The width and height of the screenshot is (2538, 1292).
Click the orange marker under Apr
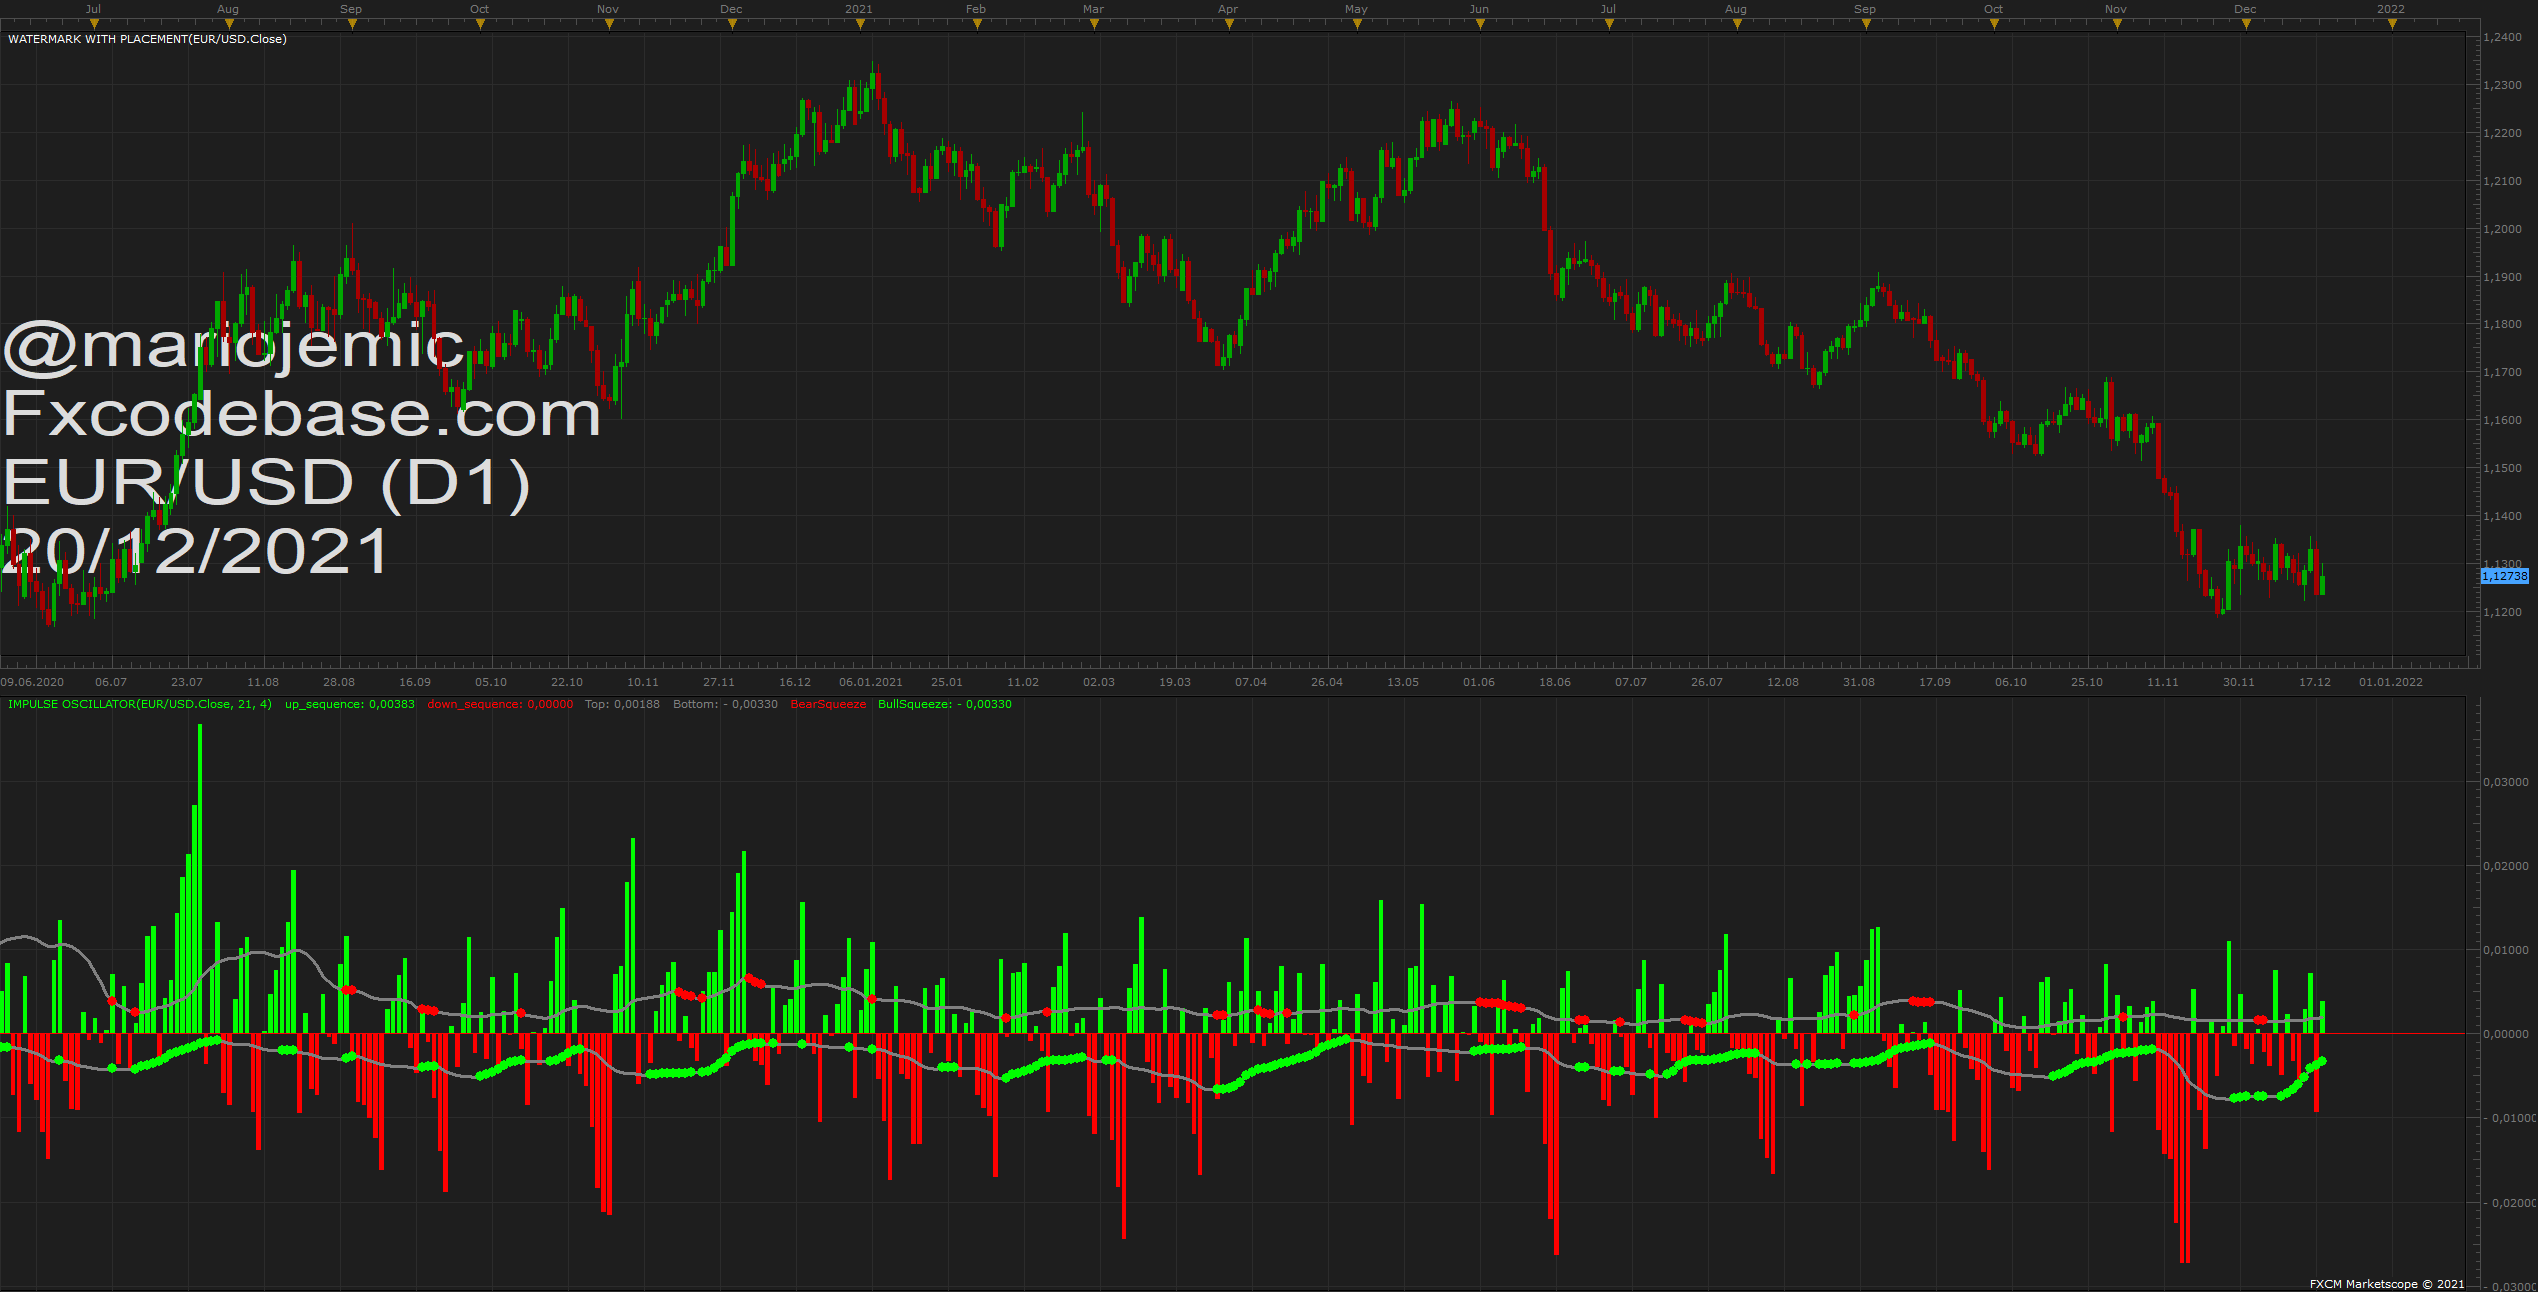tap(1229, 24)
